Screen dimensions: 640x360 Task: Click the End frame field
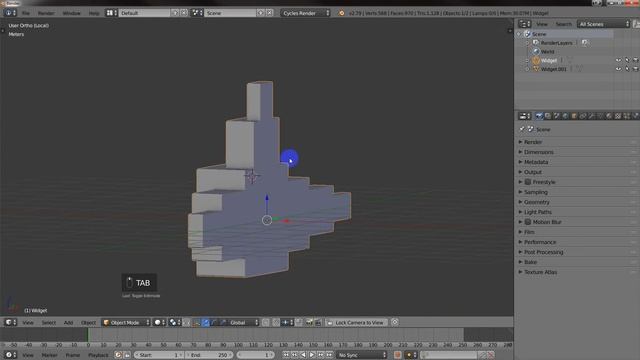(x=209, y=355)
